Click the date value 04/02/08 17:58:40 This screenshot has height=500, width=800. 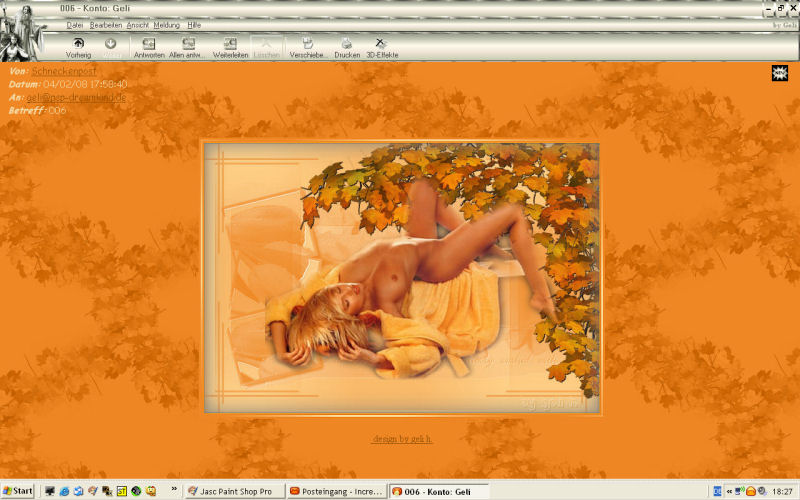[x=85, y=84]
